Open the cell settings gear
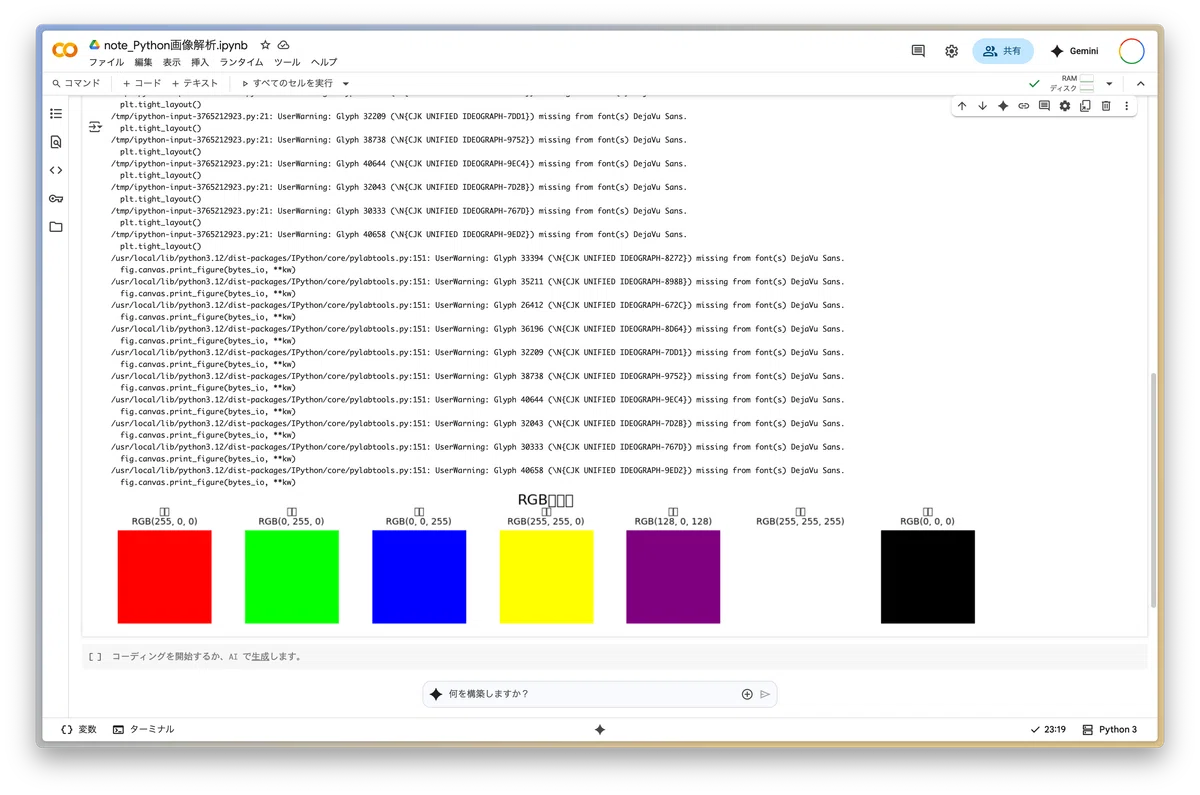Screen dimensions: 1200x795 1065,106
